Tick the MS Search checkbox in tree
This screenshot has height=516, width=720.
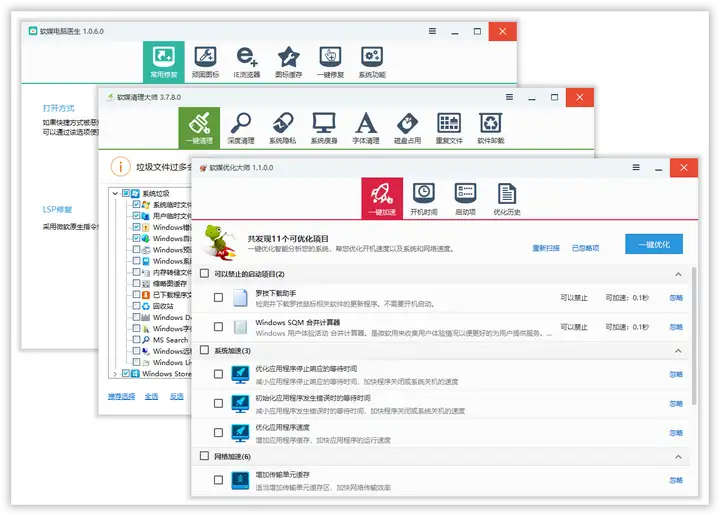(136, 339)
